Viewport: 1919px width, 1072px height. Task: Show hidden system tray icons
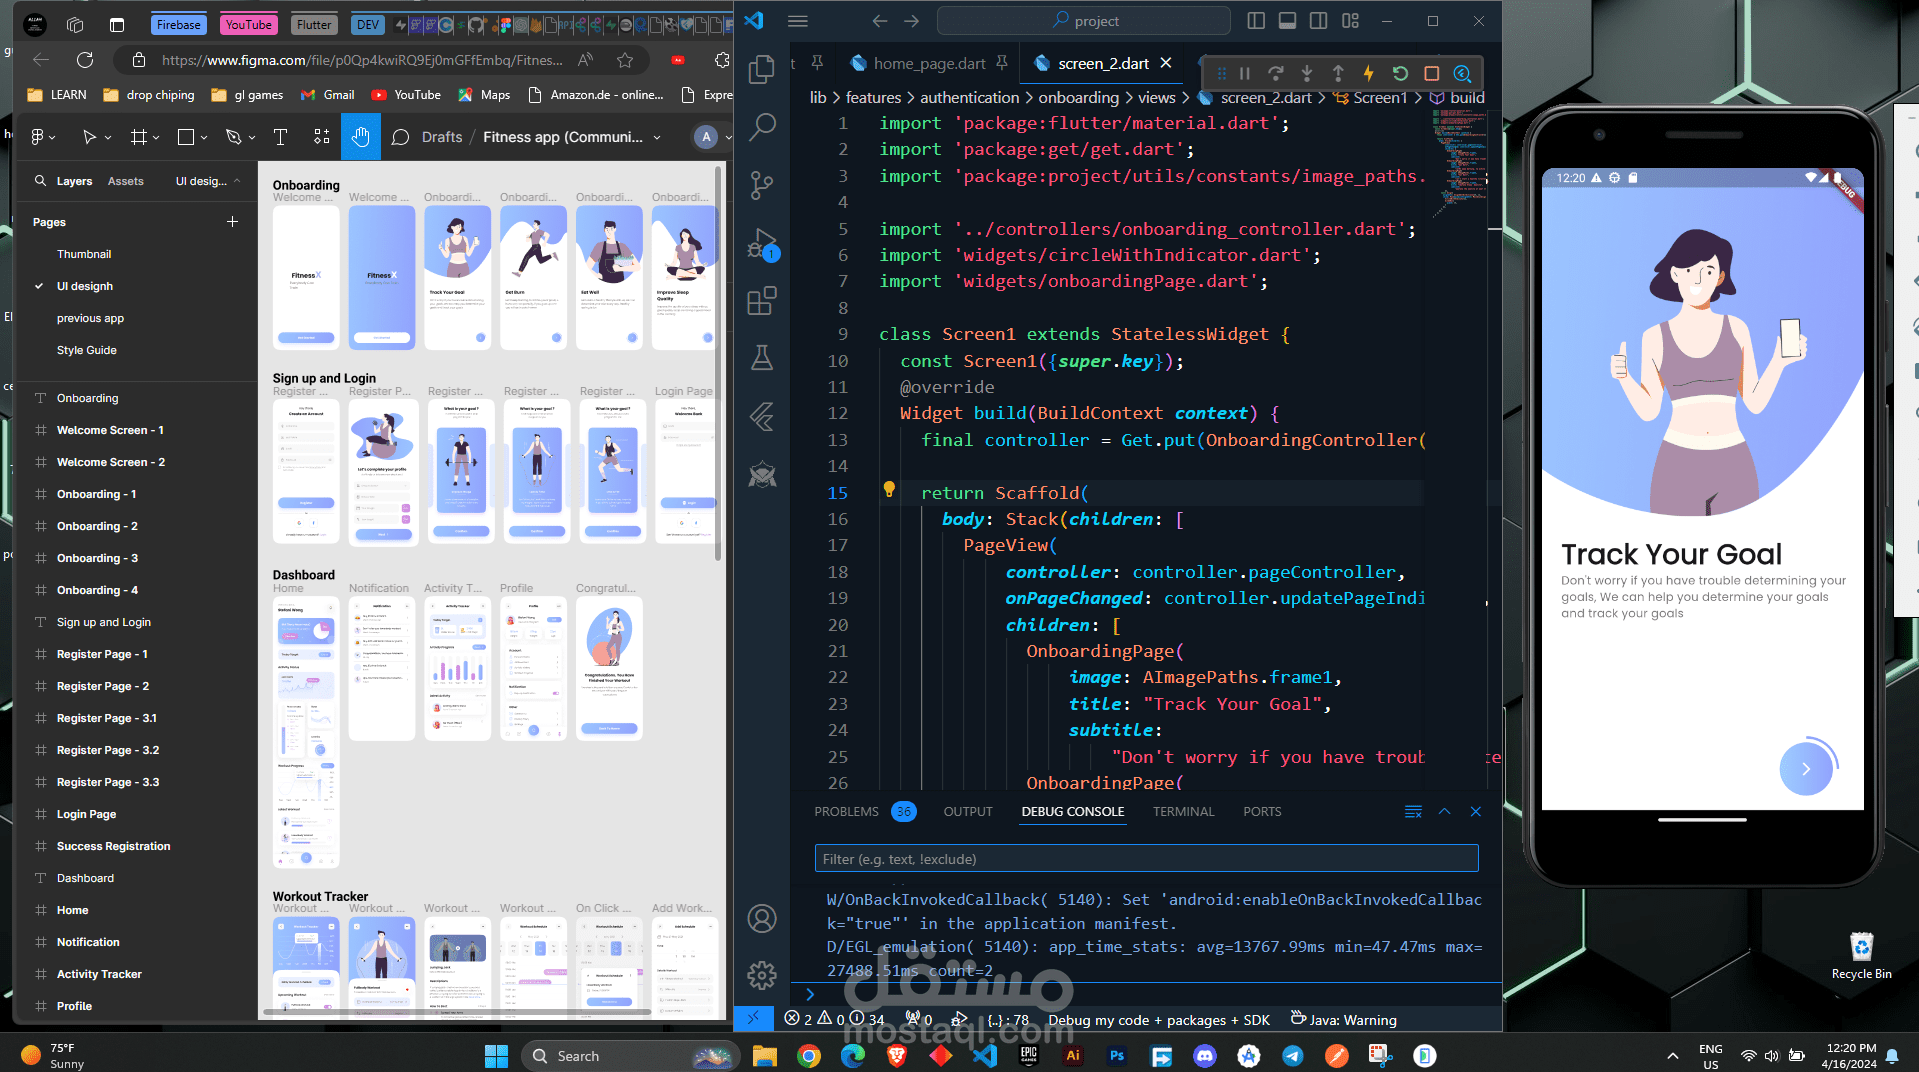click(x=1673, y=1056)
